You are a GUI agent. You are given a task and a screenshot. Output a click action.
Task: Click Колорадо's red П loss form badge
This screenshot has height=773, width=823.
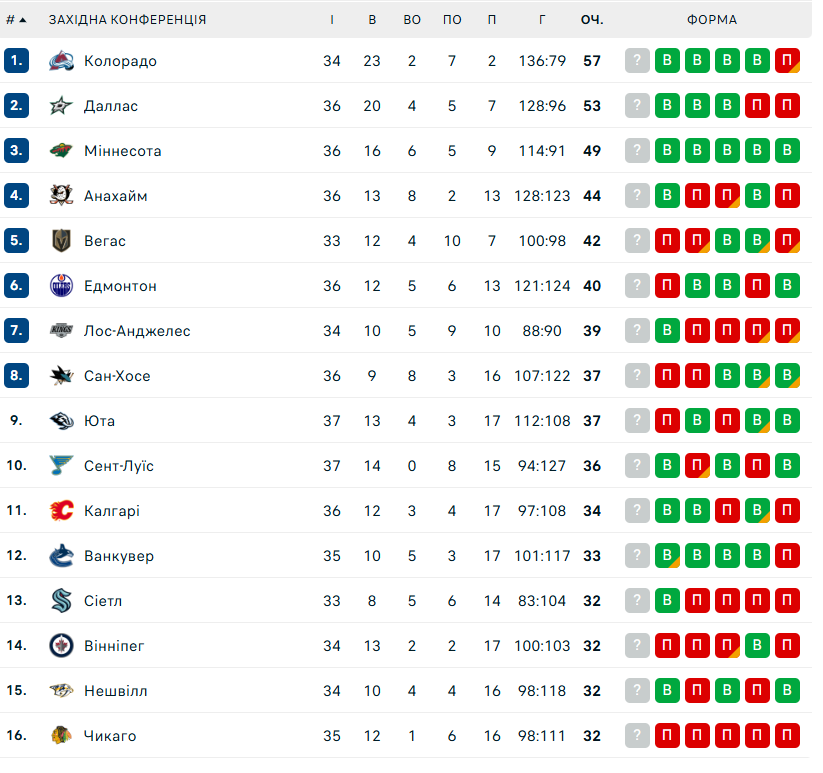point(788,61)
